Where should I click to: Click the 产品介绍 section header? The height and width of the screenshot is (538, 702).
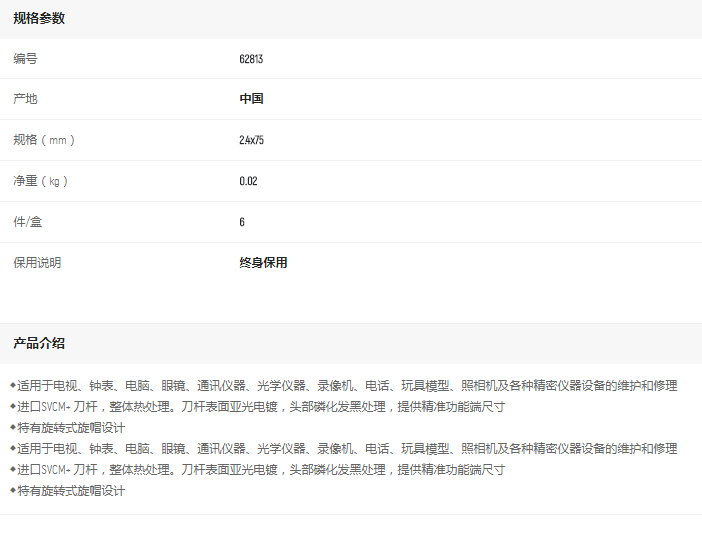[39, 343]
